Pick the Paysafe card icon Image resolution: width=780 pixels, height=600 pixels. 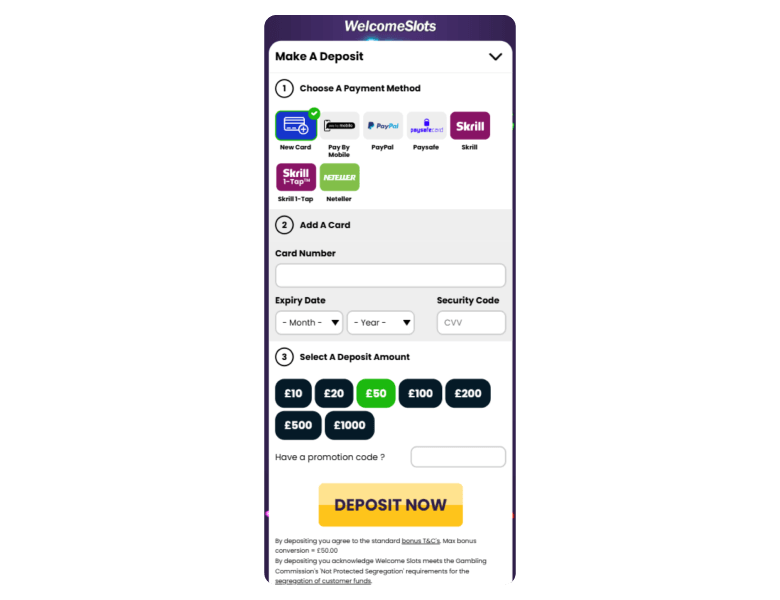click(426, 125)
